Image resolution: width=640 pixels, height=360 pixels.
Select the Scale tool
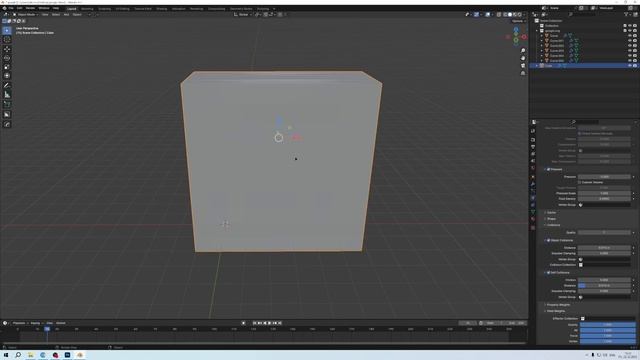click(7, 67)
